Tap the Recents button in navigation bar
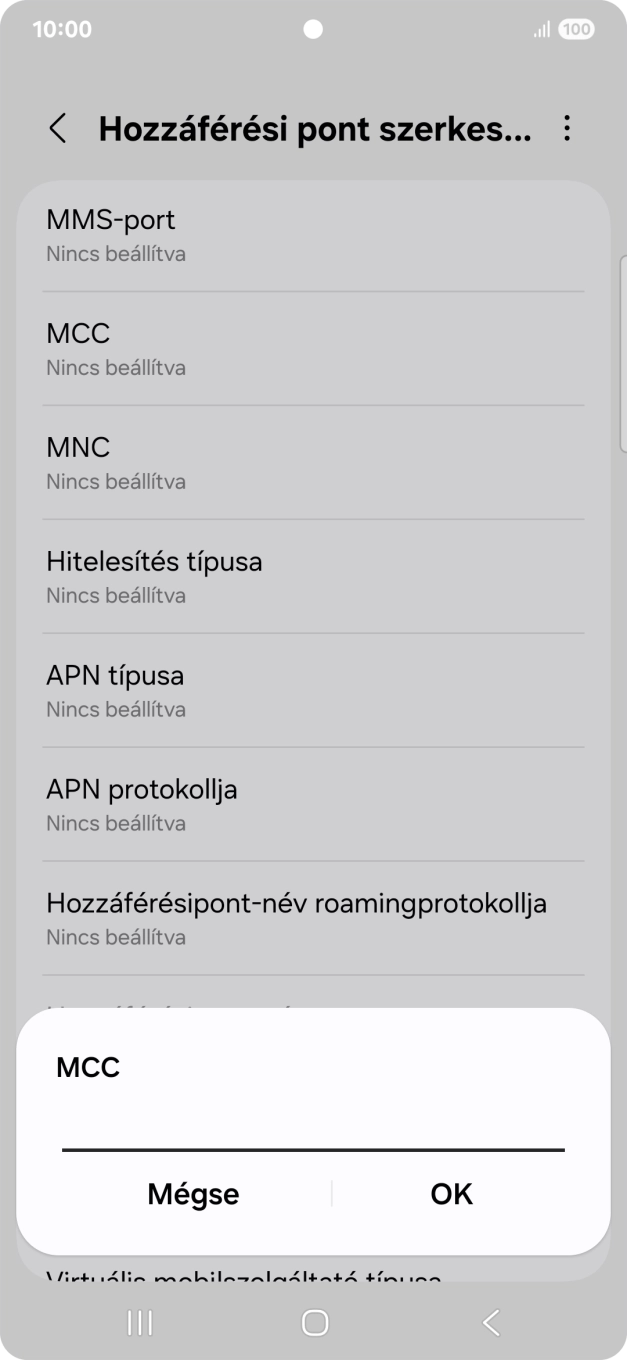The image size is (627, 1360). coord(138,1322)
